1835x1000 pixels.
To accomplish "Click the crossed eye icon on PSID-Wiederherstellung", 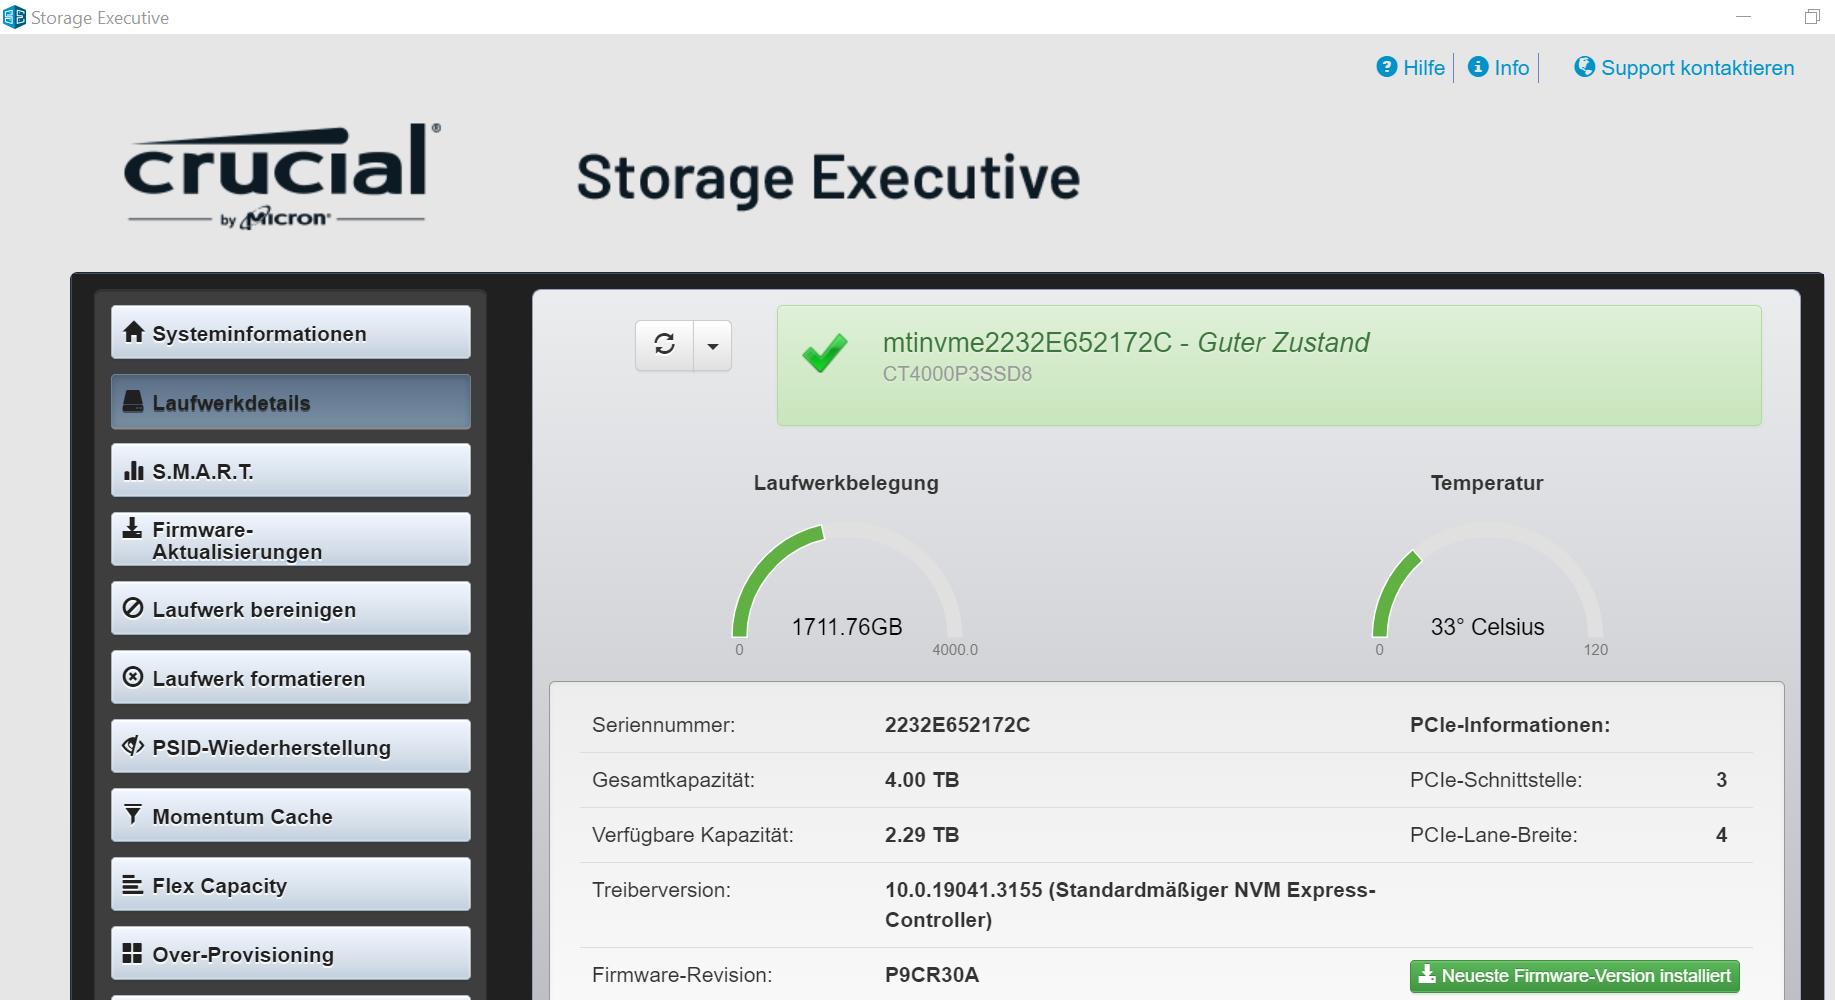I will (x=133, y=746).
